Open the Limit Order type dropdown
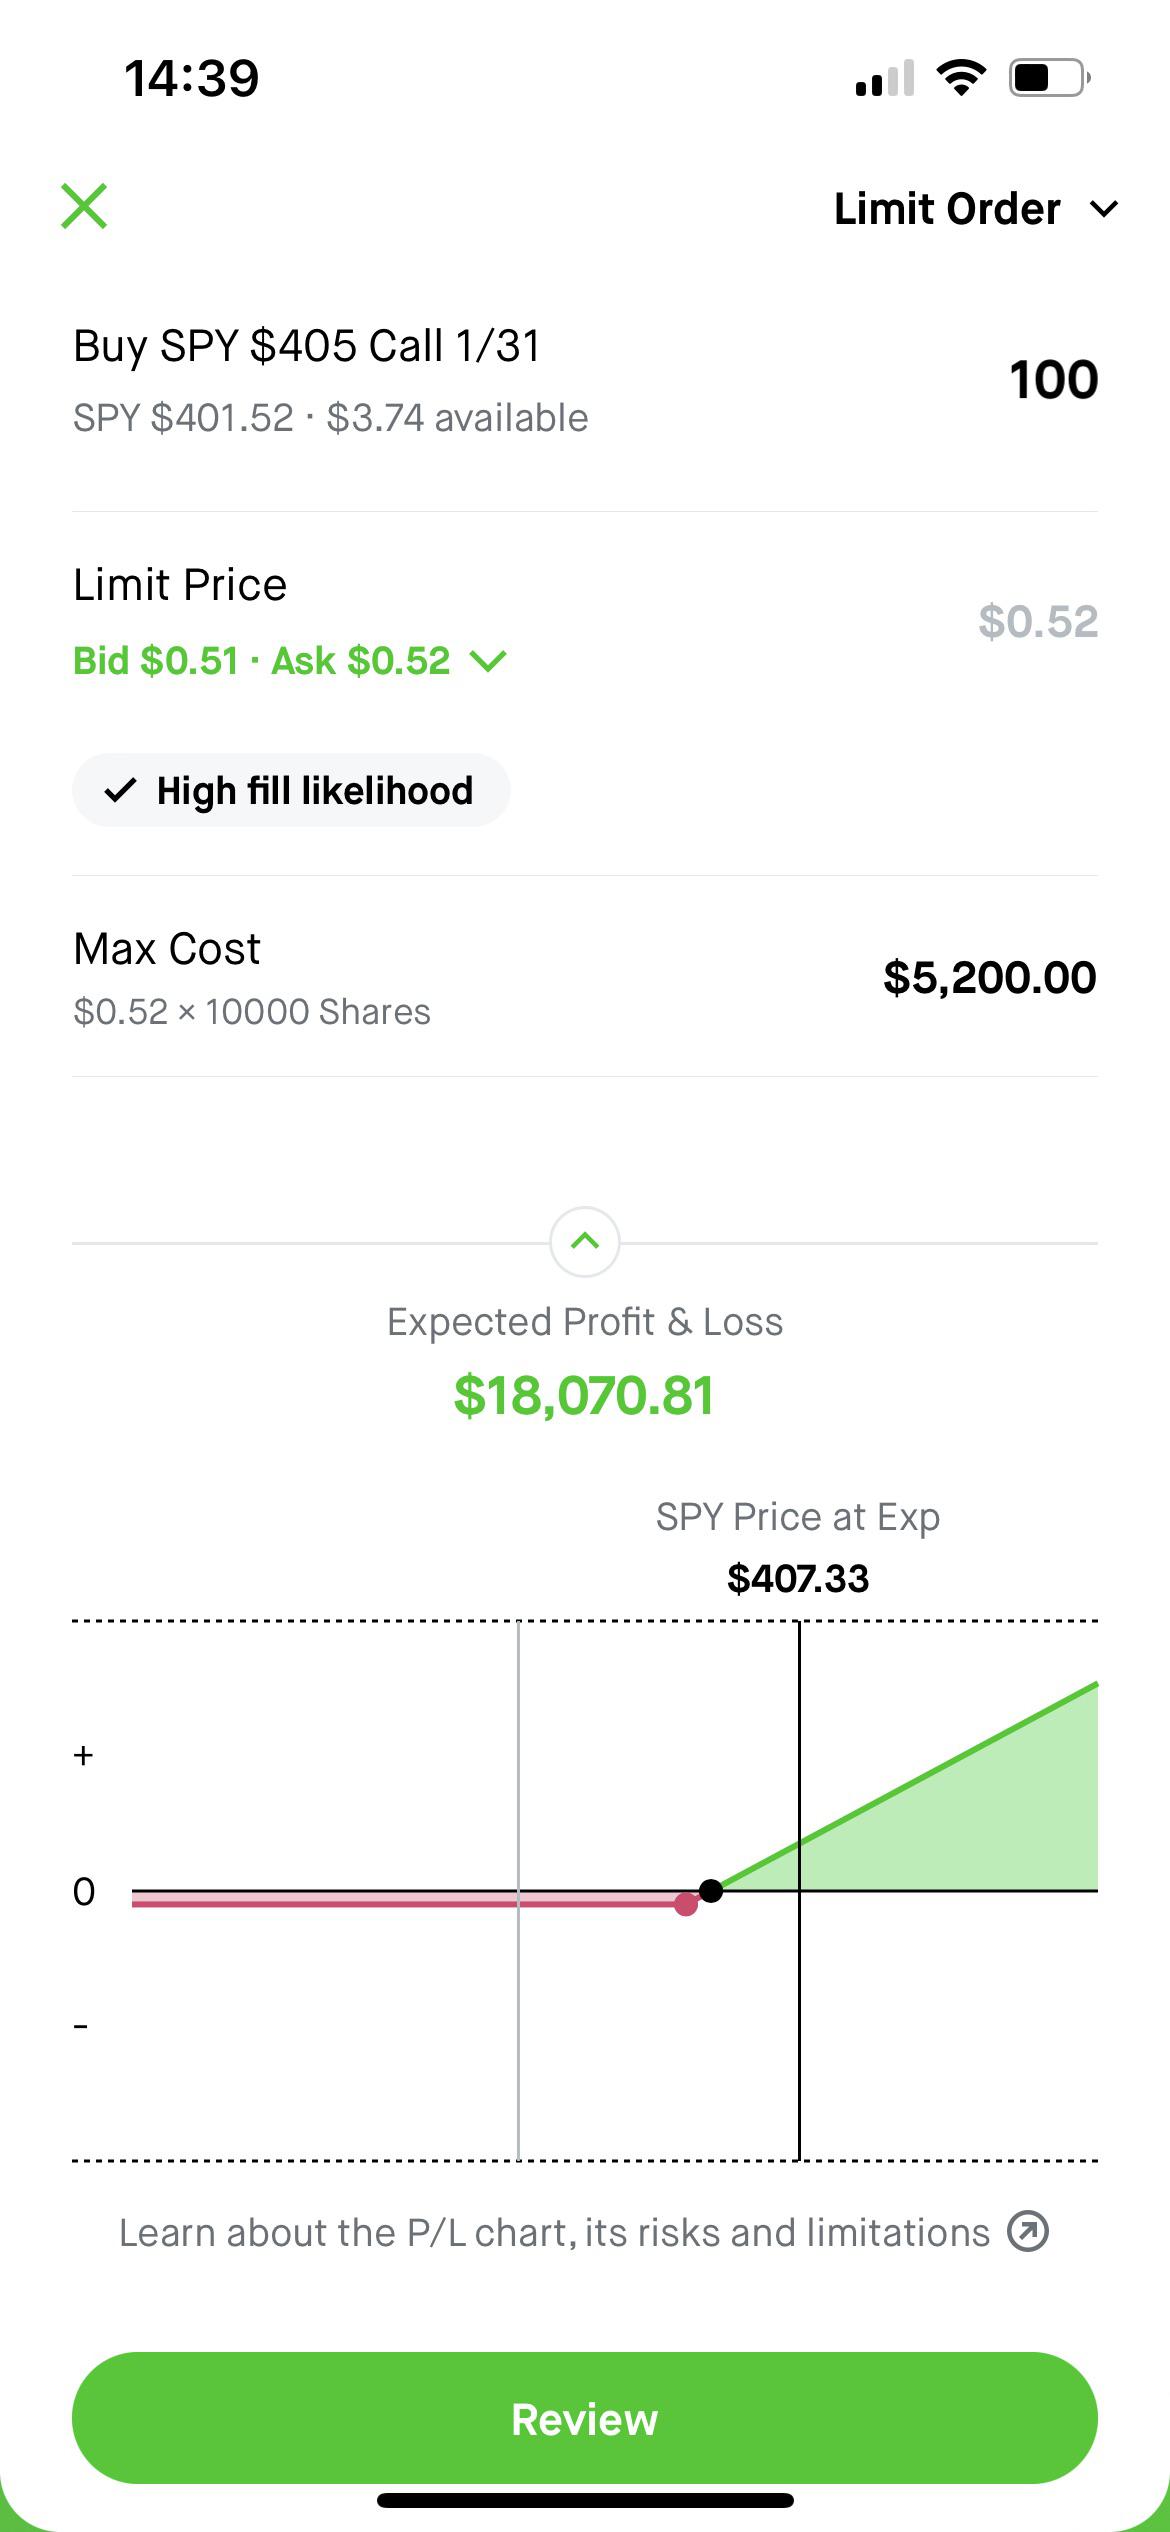1170x2532 pixels. point(975,209)
